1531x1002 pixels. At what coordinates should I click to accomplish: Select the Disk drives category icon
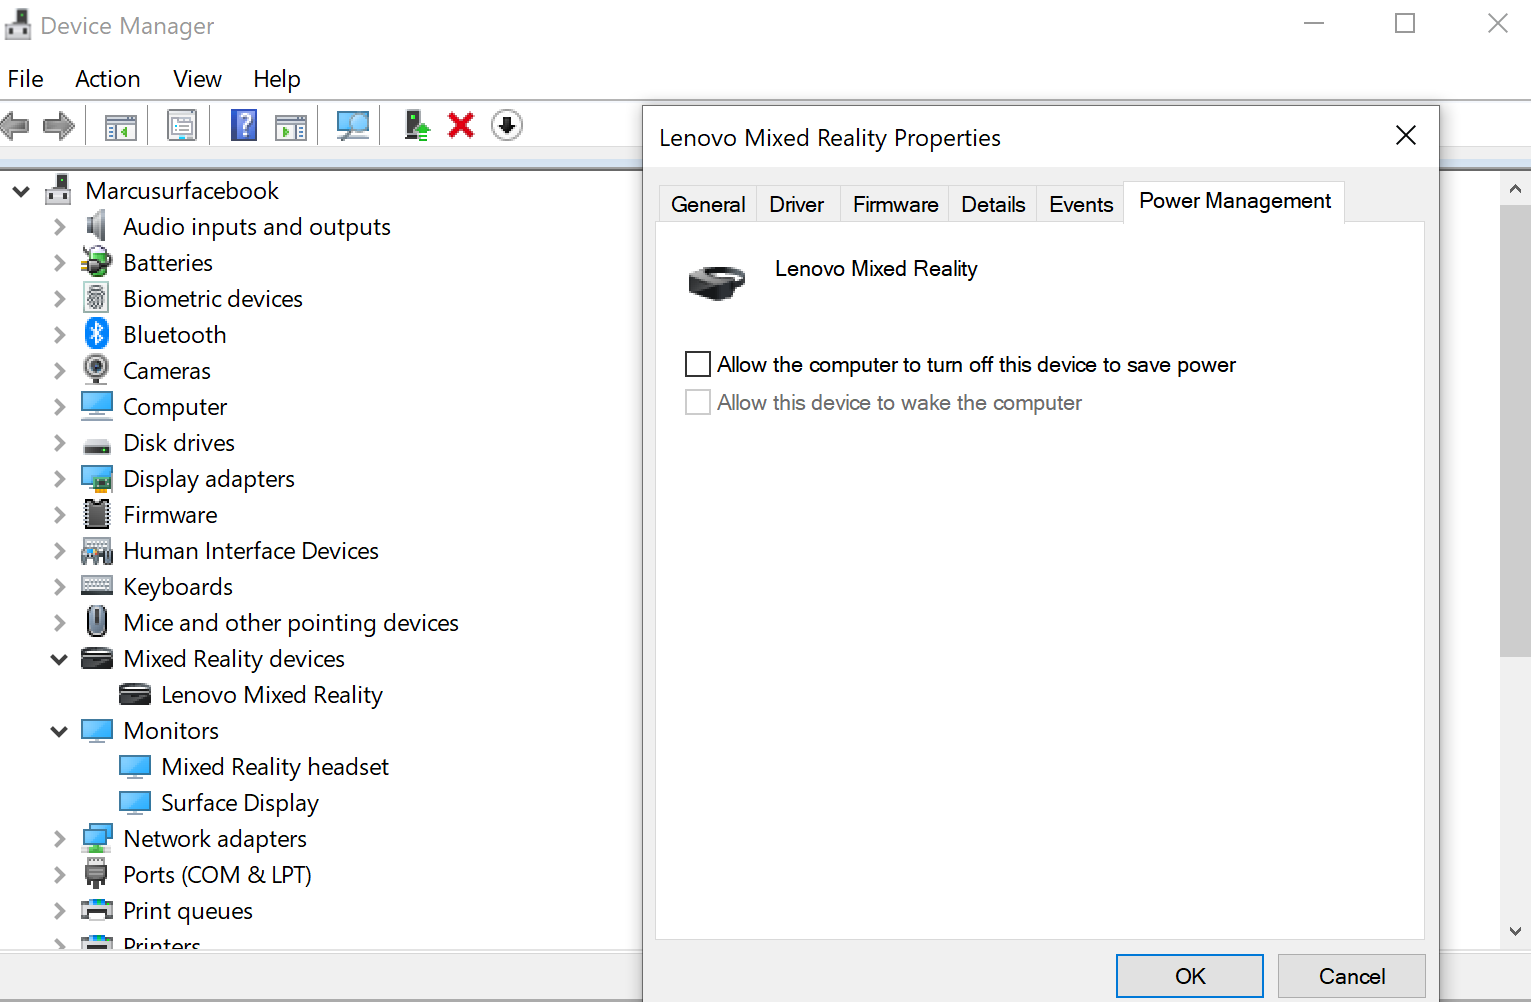[x=97, y=444]
